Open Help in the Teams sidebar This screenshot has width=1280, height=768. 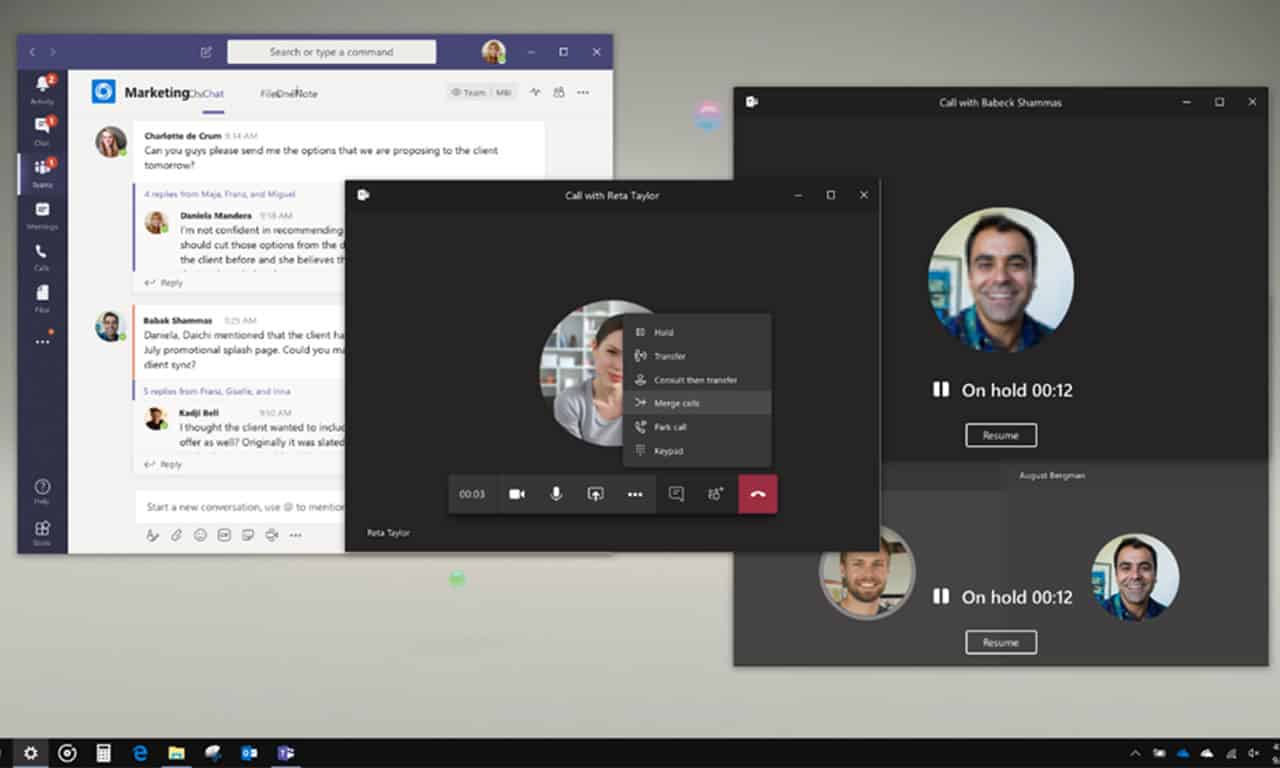click(42, 491)
